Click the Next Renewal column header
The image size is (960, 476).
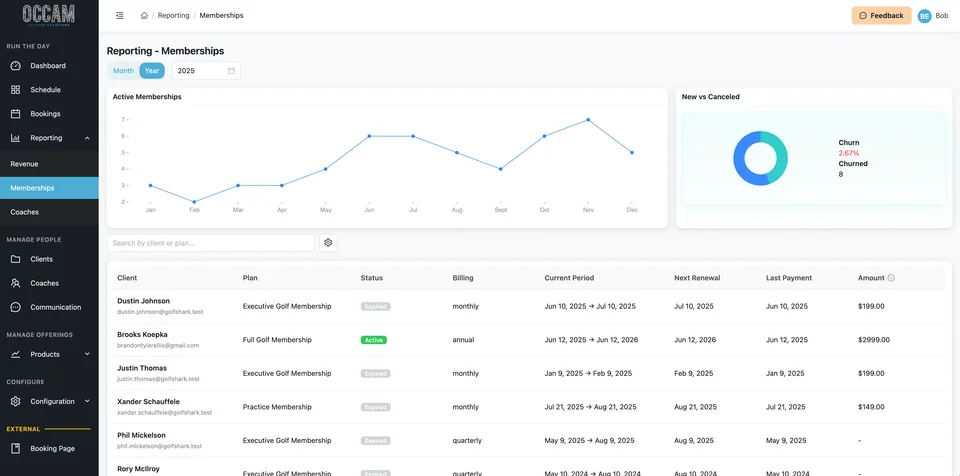coord(697,278)
